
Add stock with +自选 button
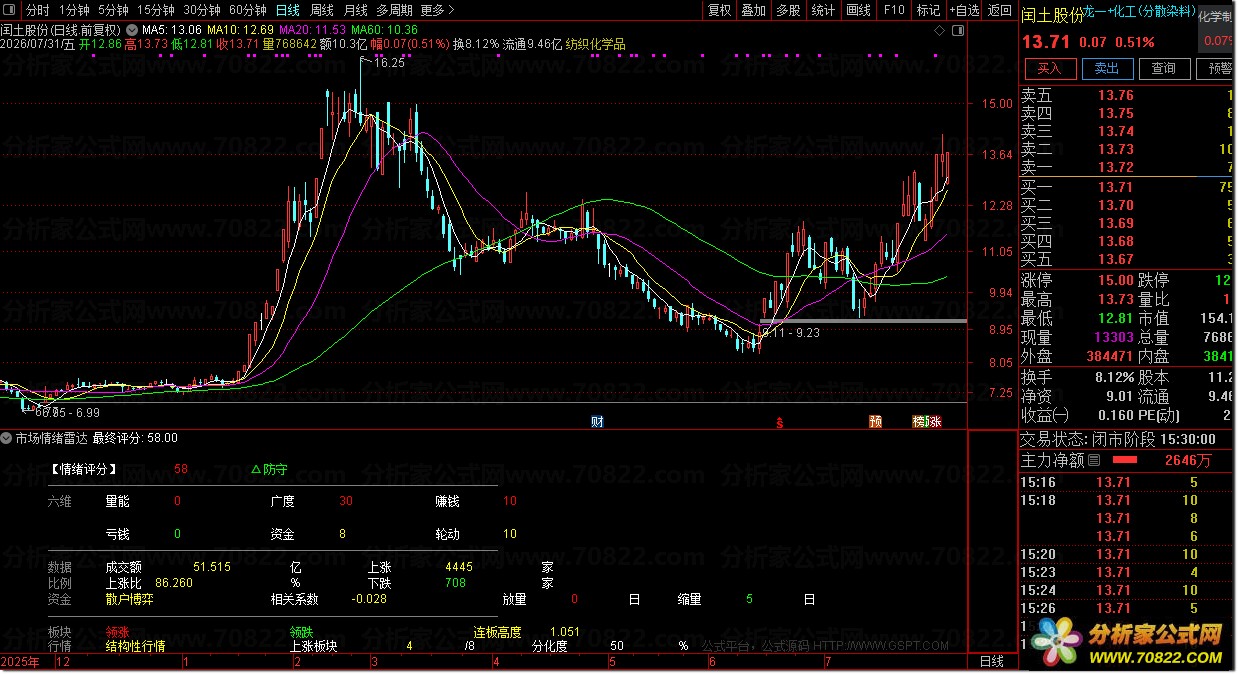pyautogui.click(x=963, y=10)
